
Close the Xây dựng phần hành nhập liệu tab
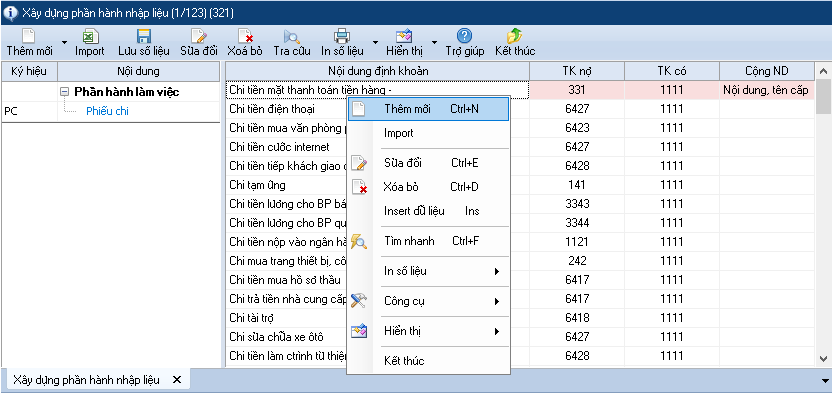[177, 380]
